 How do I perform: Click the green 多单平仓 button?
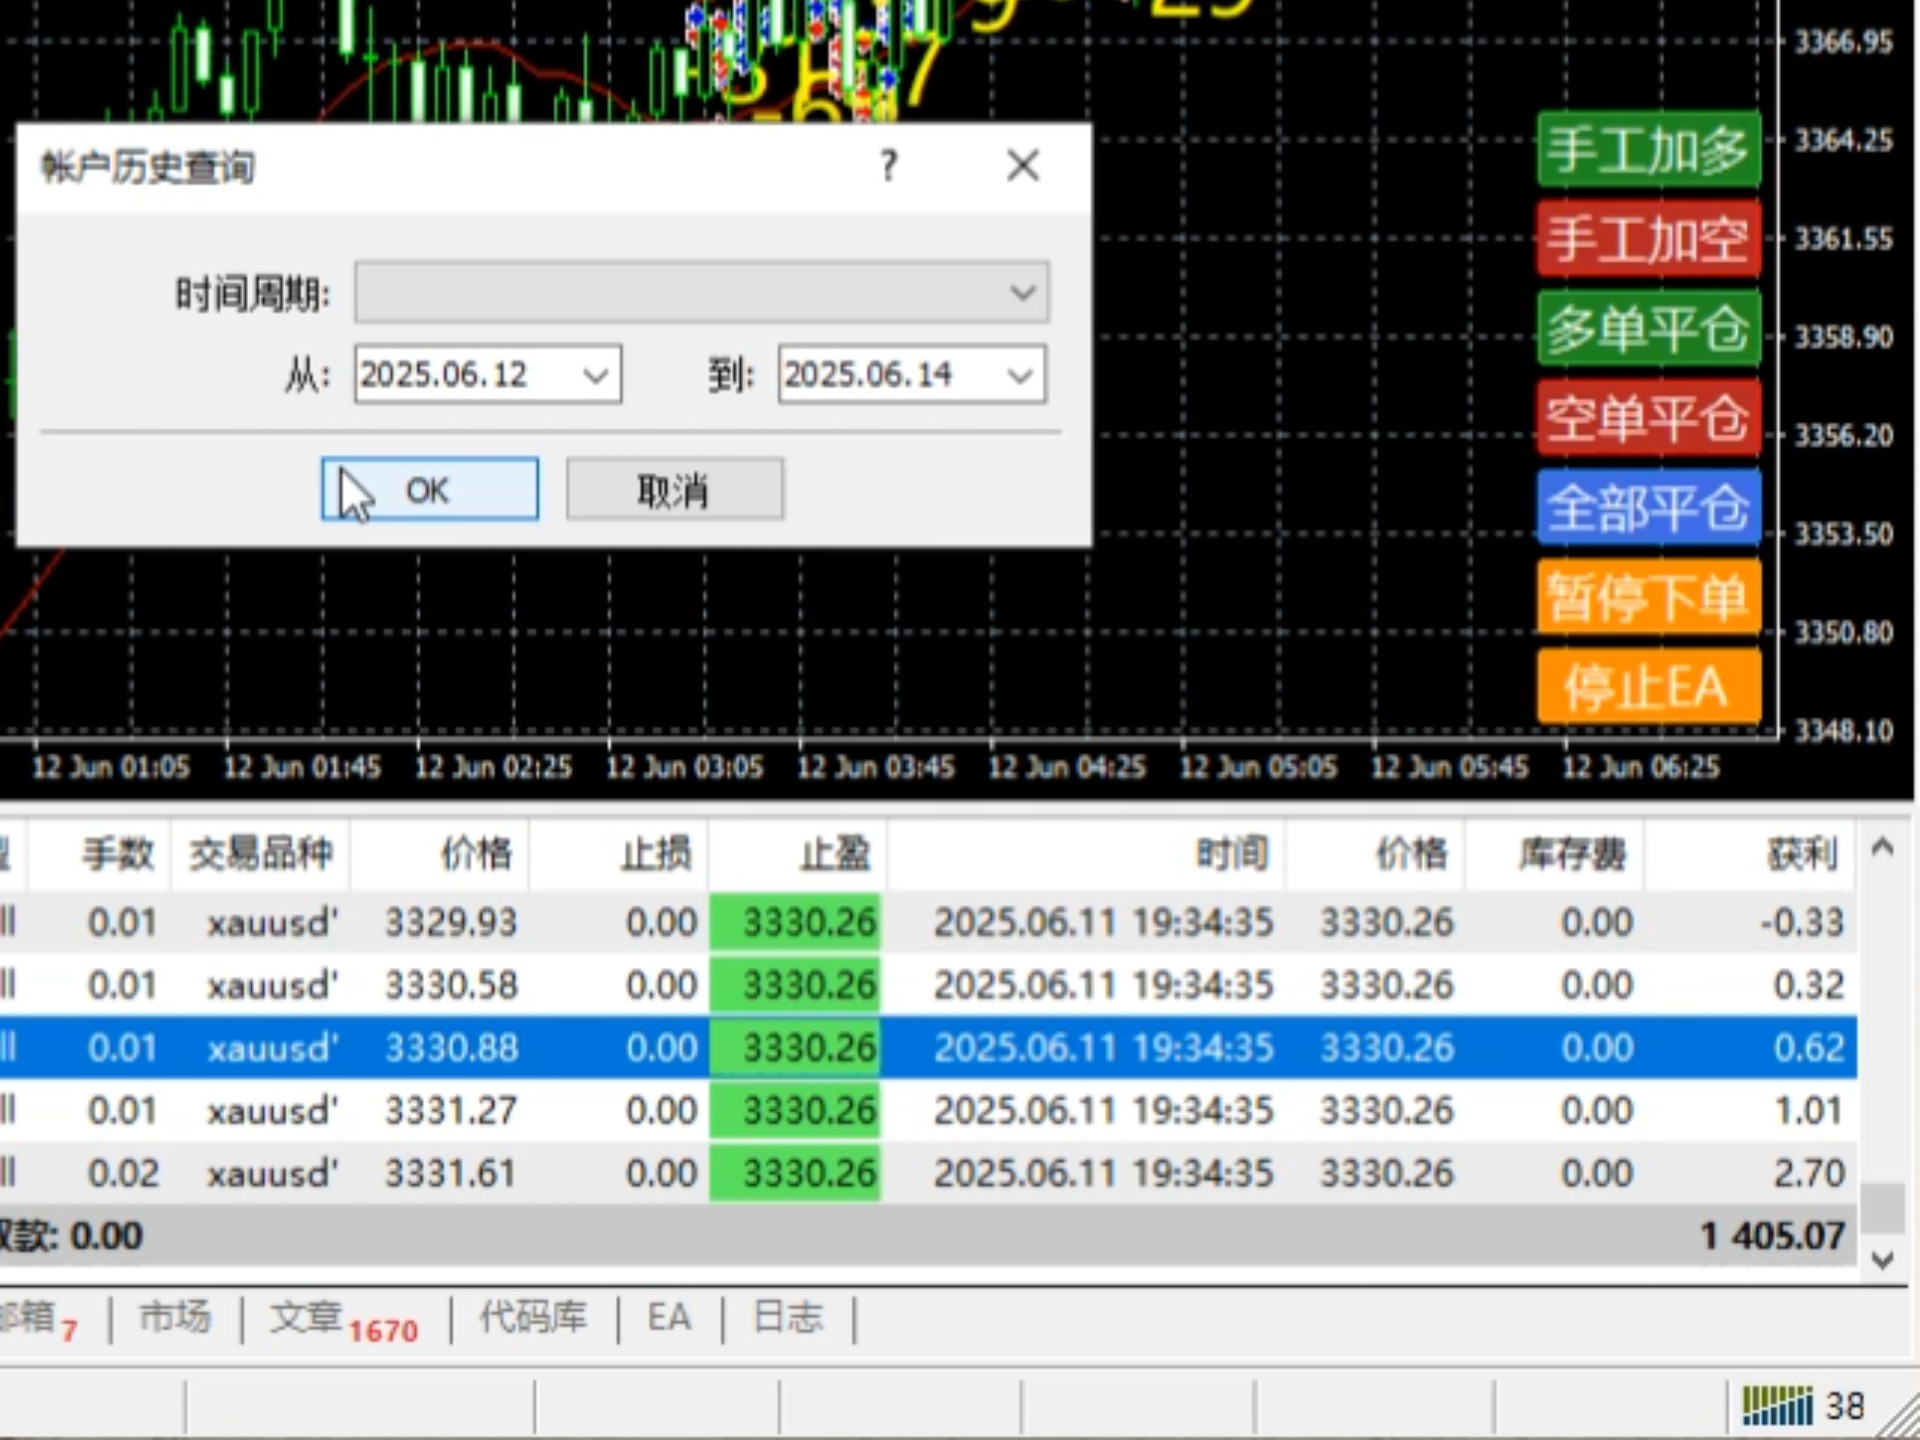click(x=1648, y=328)
